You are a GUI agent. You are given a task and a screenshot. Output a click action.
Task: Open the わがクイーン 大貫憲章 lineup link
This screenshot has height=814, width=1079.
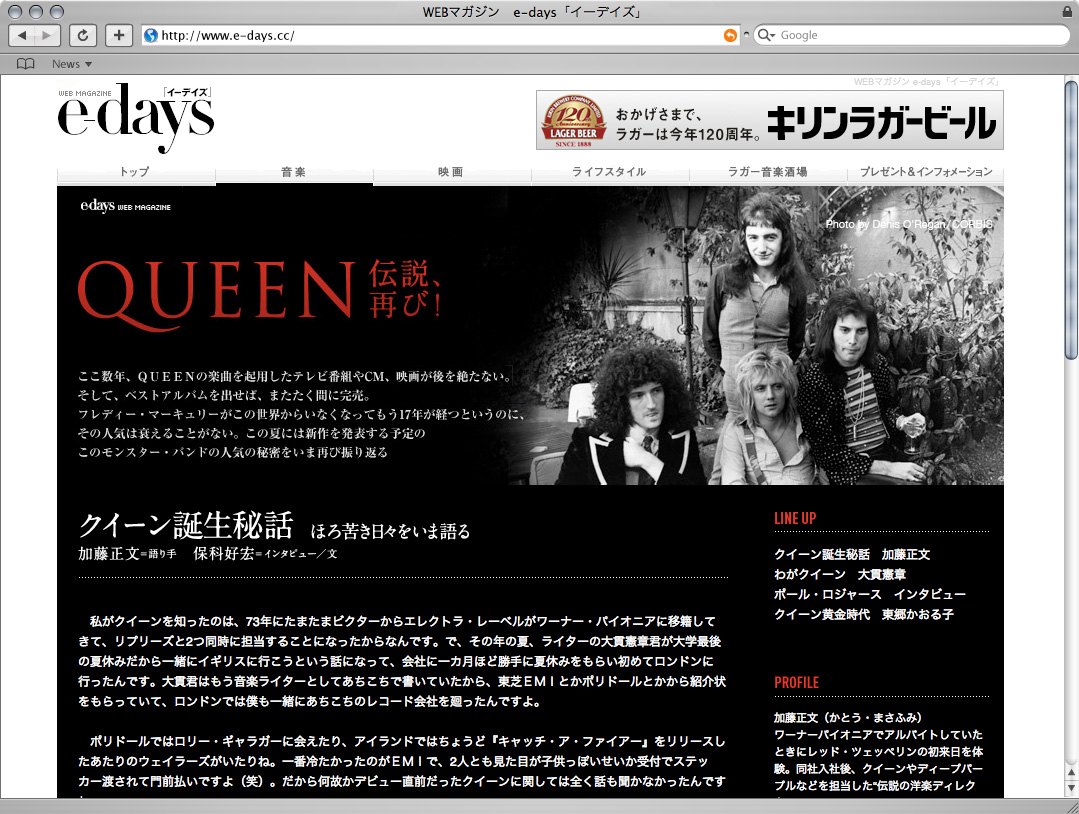pyautogui.click(x=840, y=574)
